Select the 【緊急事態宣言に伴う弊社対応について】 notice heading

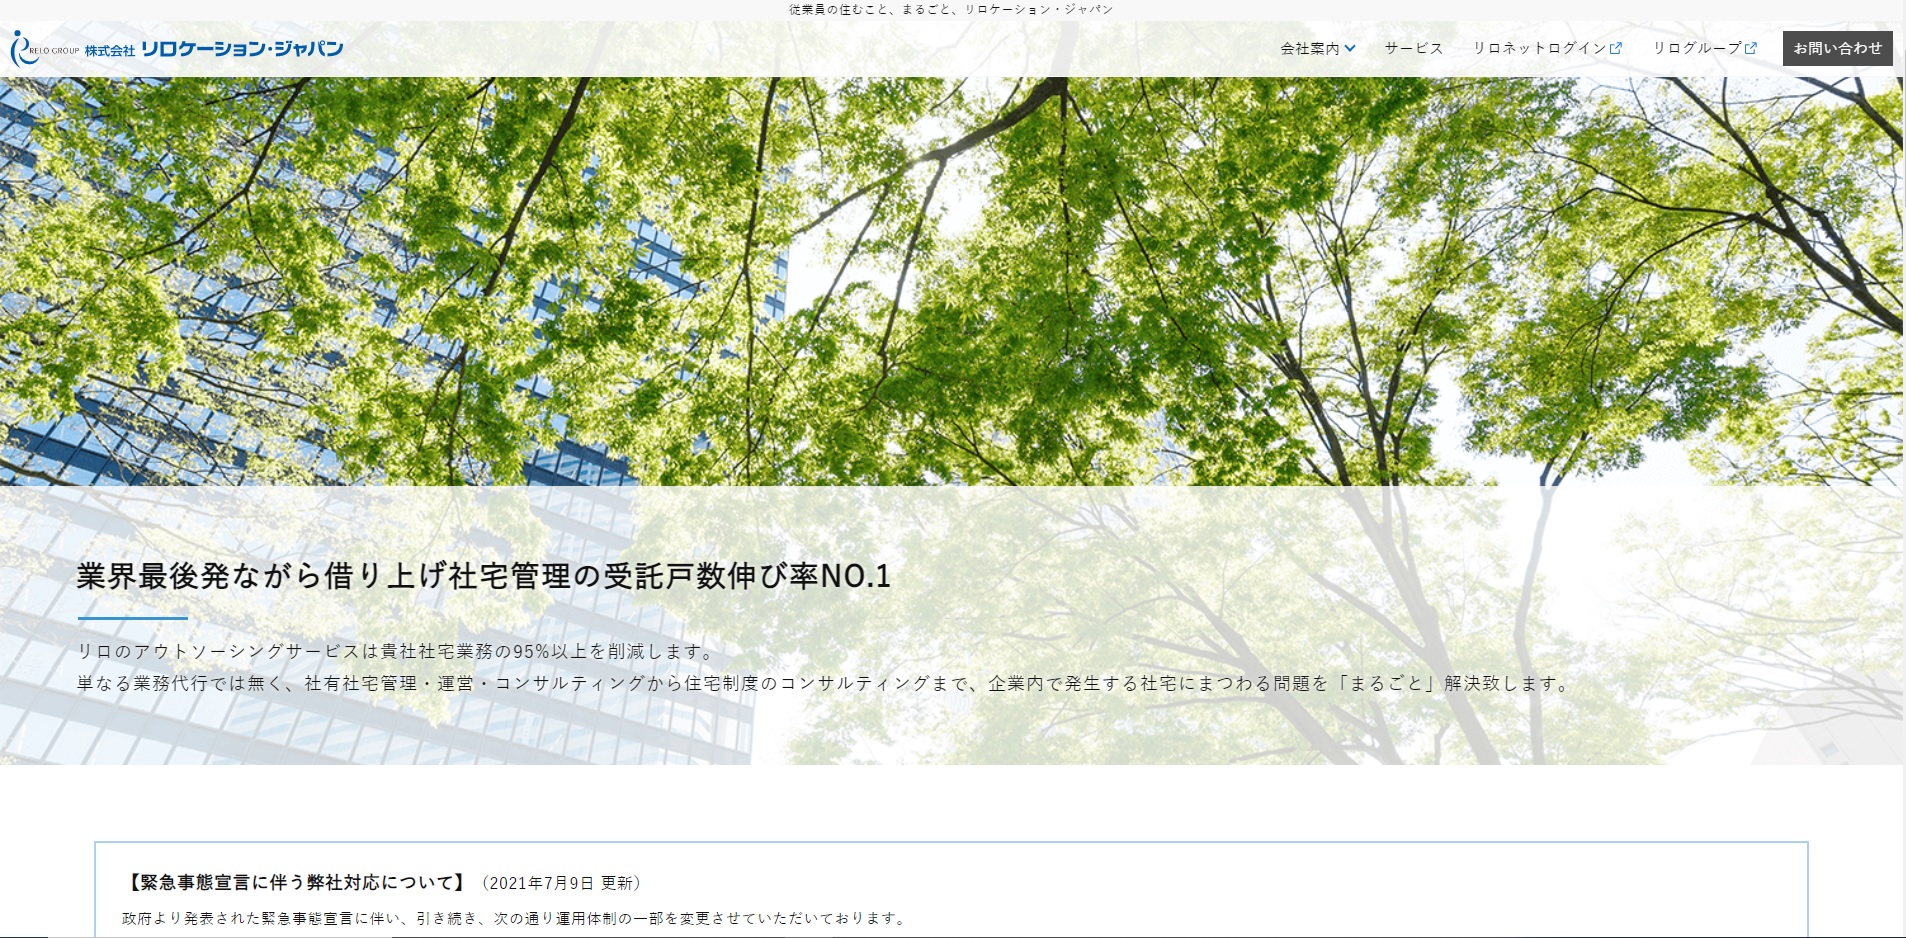[296, 883]
